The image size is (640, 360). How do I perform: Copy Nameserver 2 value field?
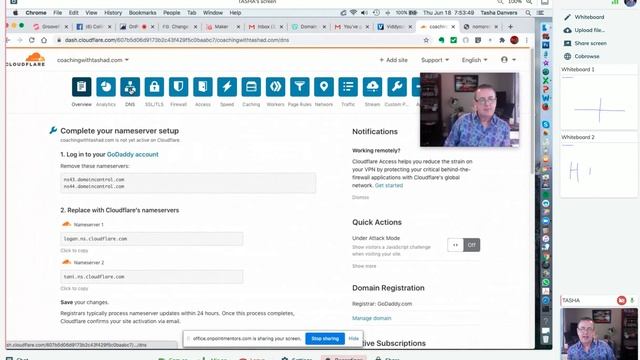coord(151,277)
